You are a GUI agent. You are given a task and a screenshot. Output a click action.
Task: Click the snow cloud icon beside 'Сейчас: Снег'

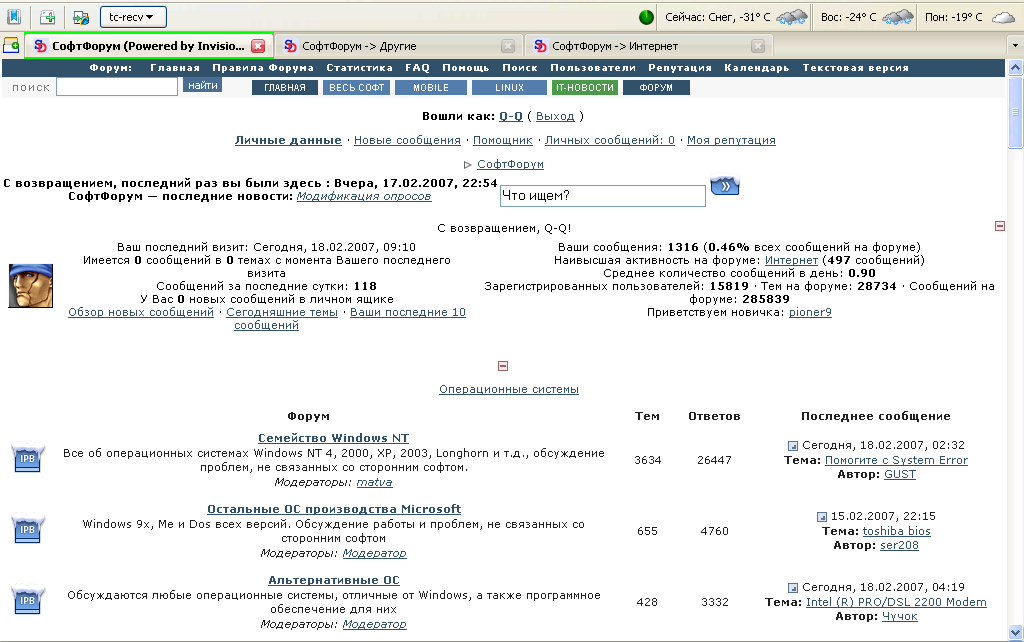coord(792,17)
